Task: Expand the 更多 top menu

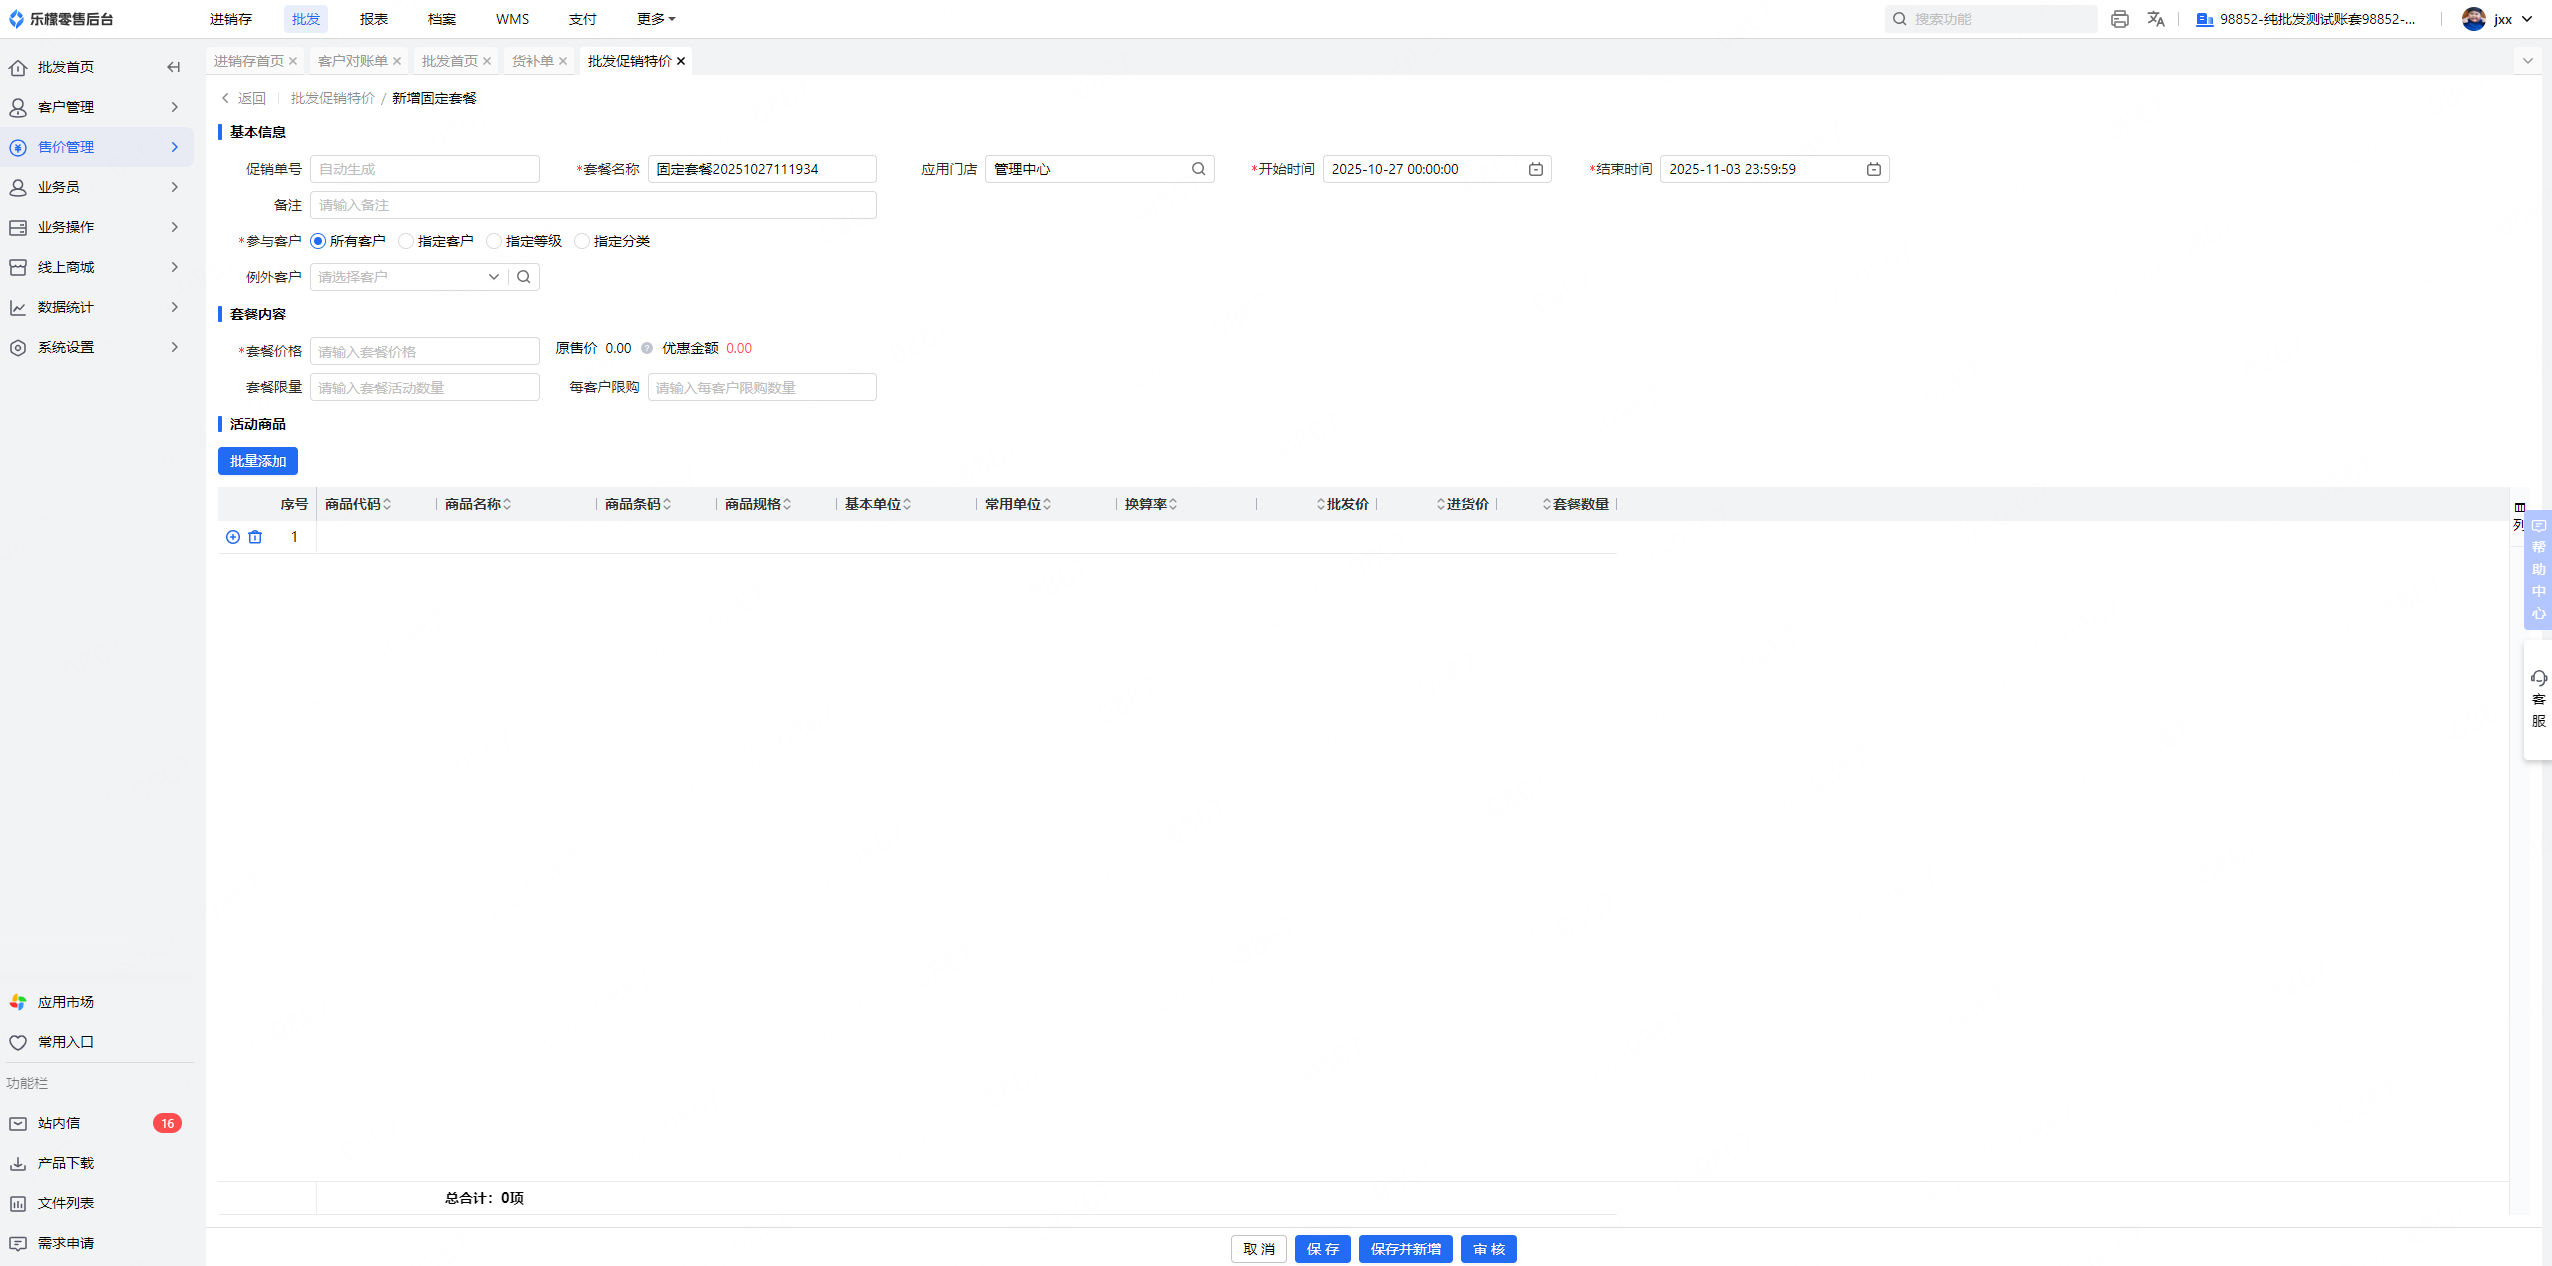Action: click(656, 19)
